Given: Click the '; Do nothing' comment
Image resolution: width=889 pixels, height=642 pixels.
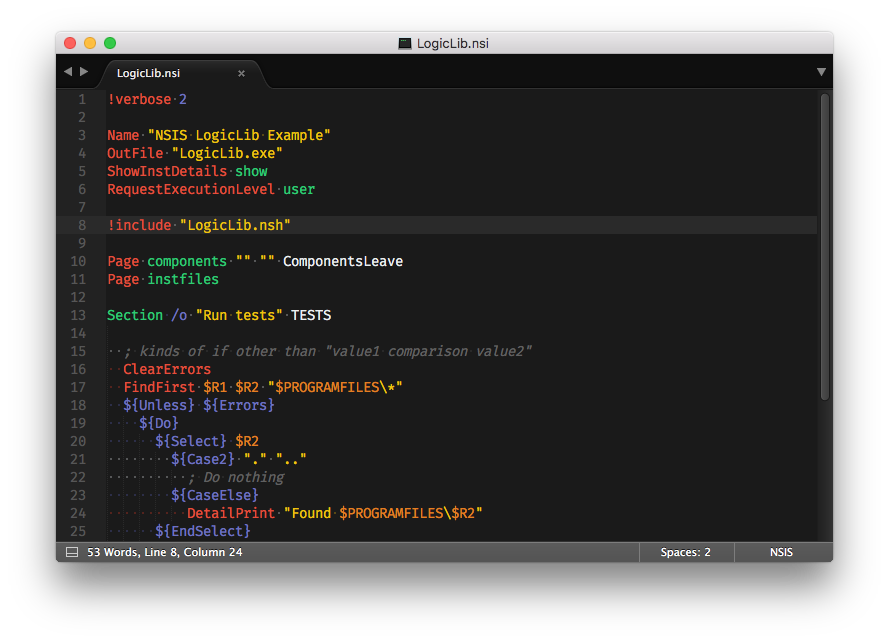Looking at the screenshot, I should [235, 478].
